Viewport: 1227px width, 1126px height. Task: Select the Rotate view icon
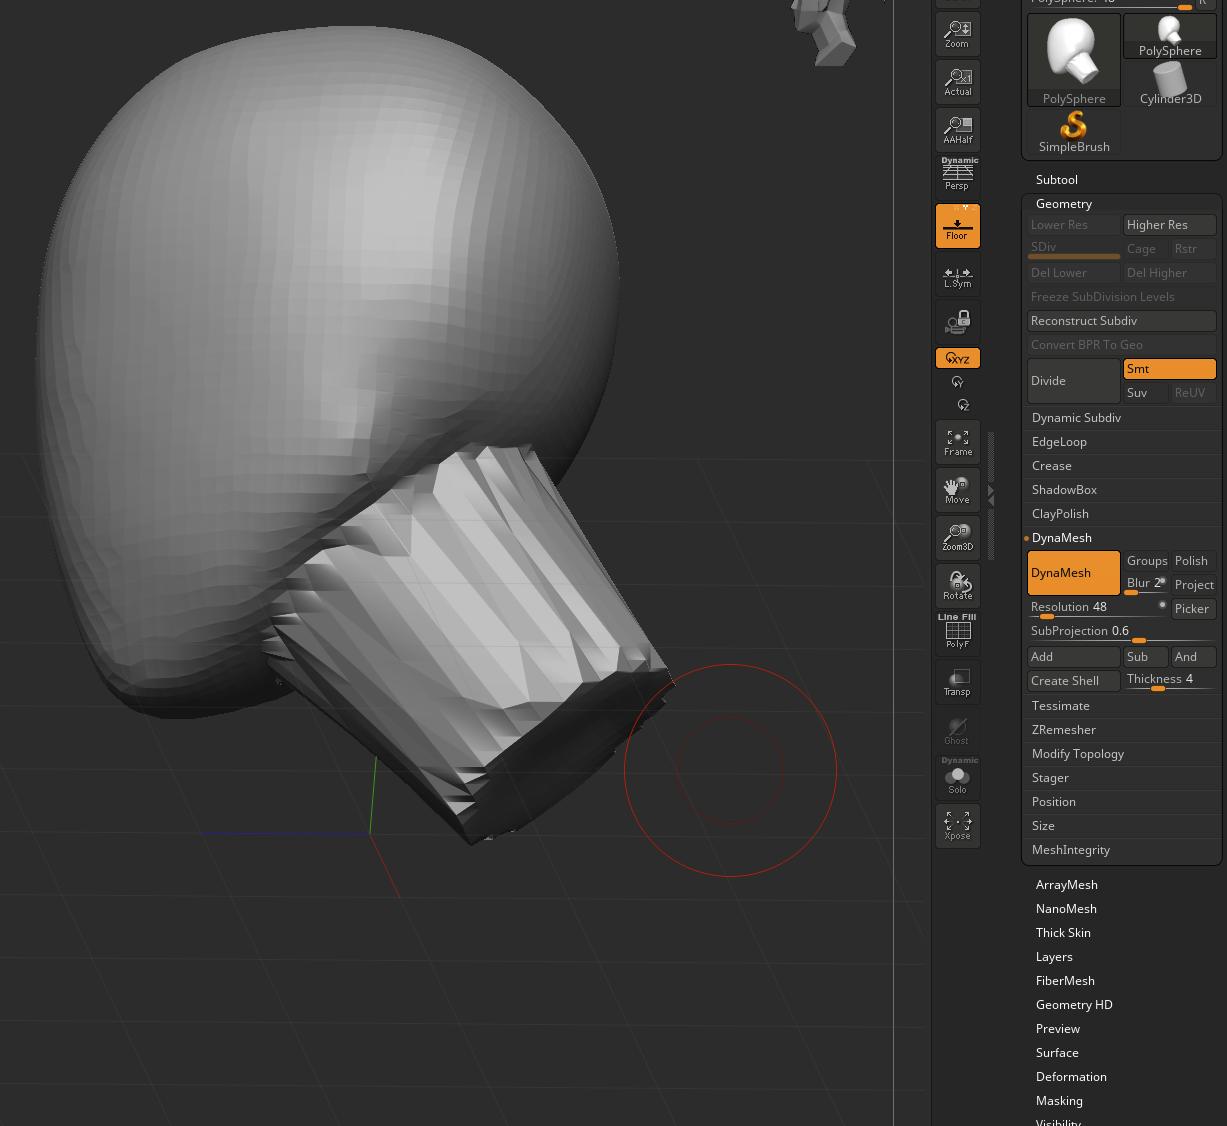tap(957, 585)
